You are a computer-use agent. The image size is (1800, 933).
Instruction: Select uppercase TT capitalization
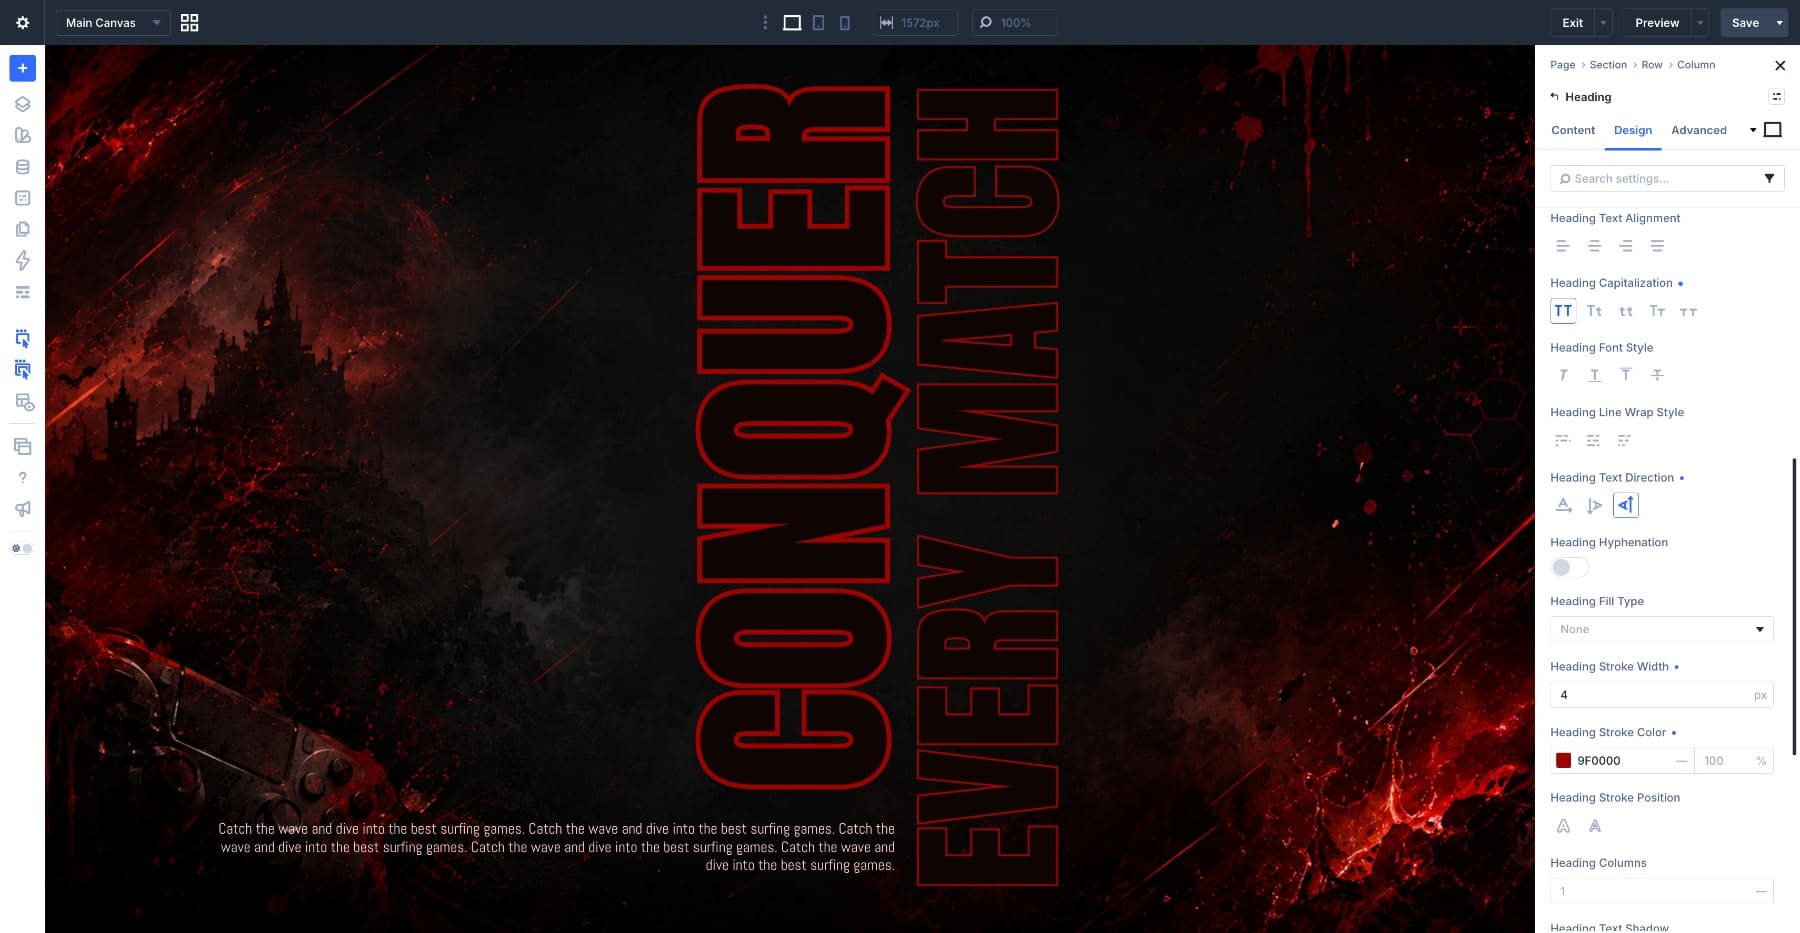pyautogui.click(x=1563, y=311)
